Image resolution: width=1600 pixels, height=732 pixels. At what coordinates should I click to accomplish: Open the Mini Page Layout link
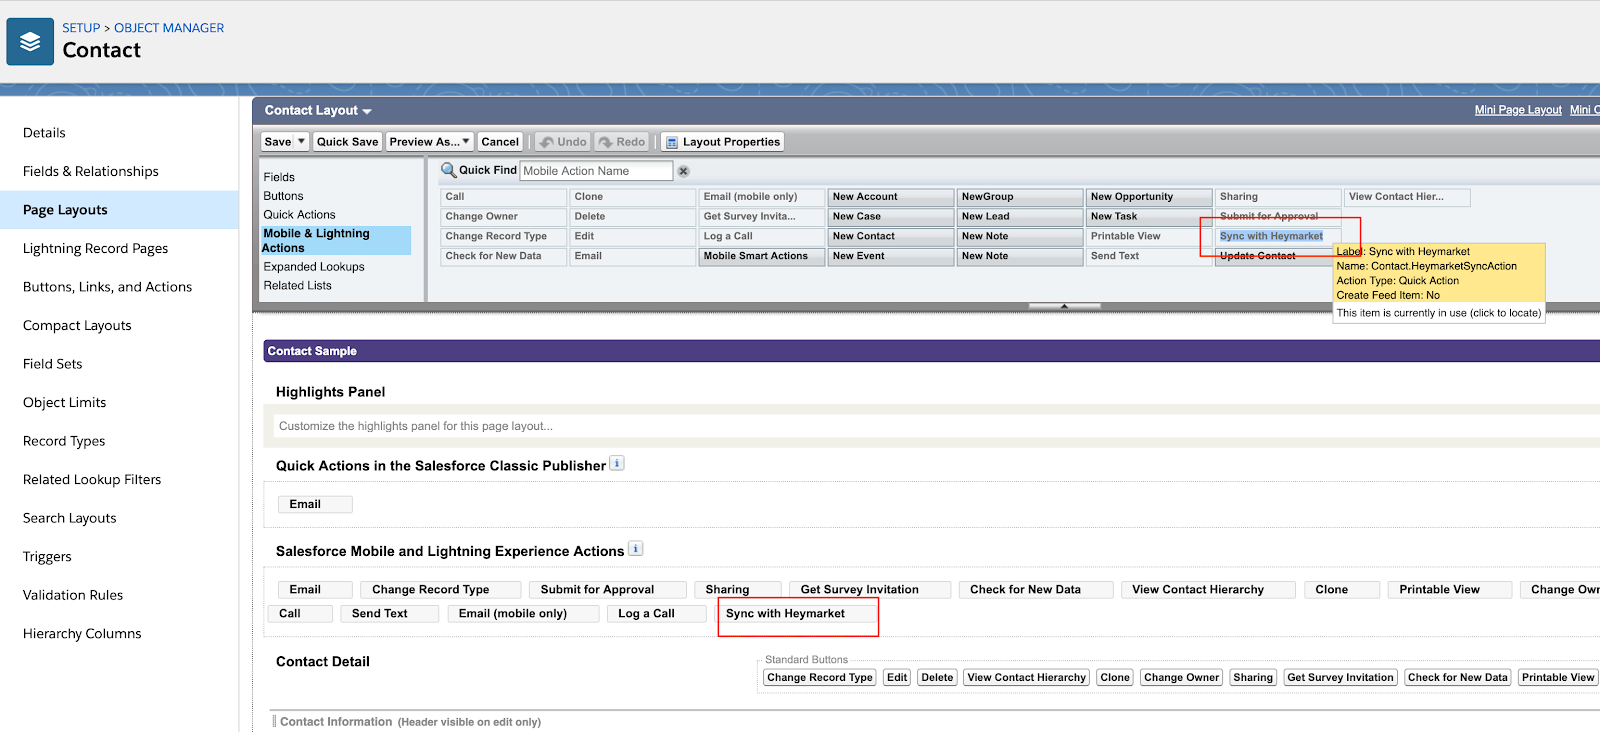point(1518,110)
